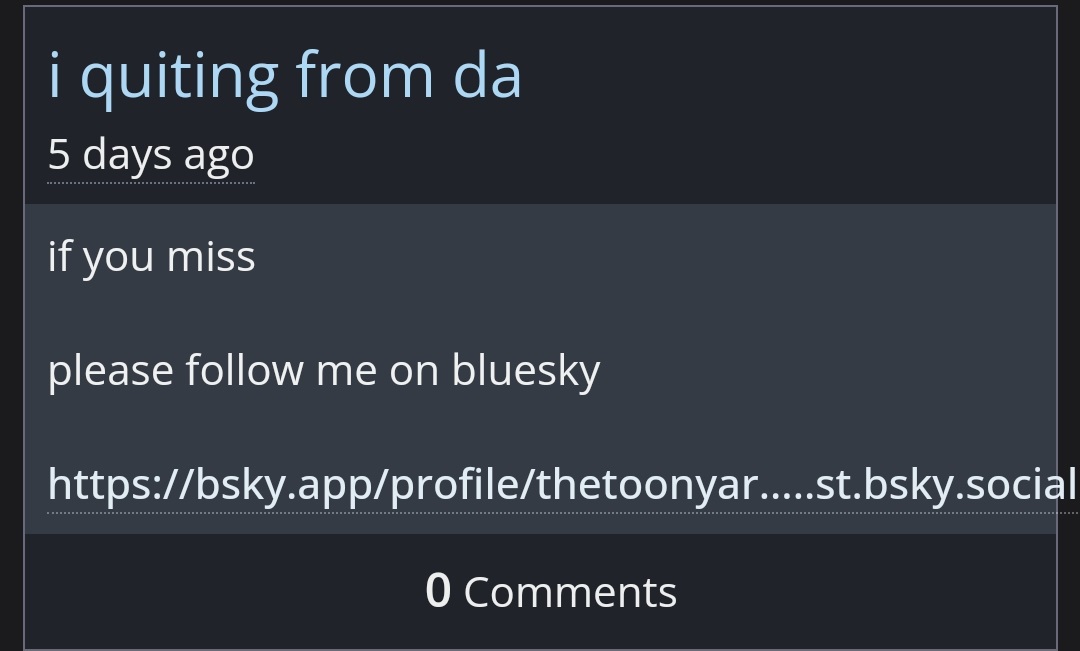Image resolution: width=1080 pixels, height=651 pixels.
Task: Click the word "da" in the title
Action: (x=487, y=76)
